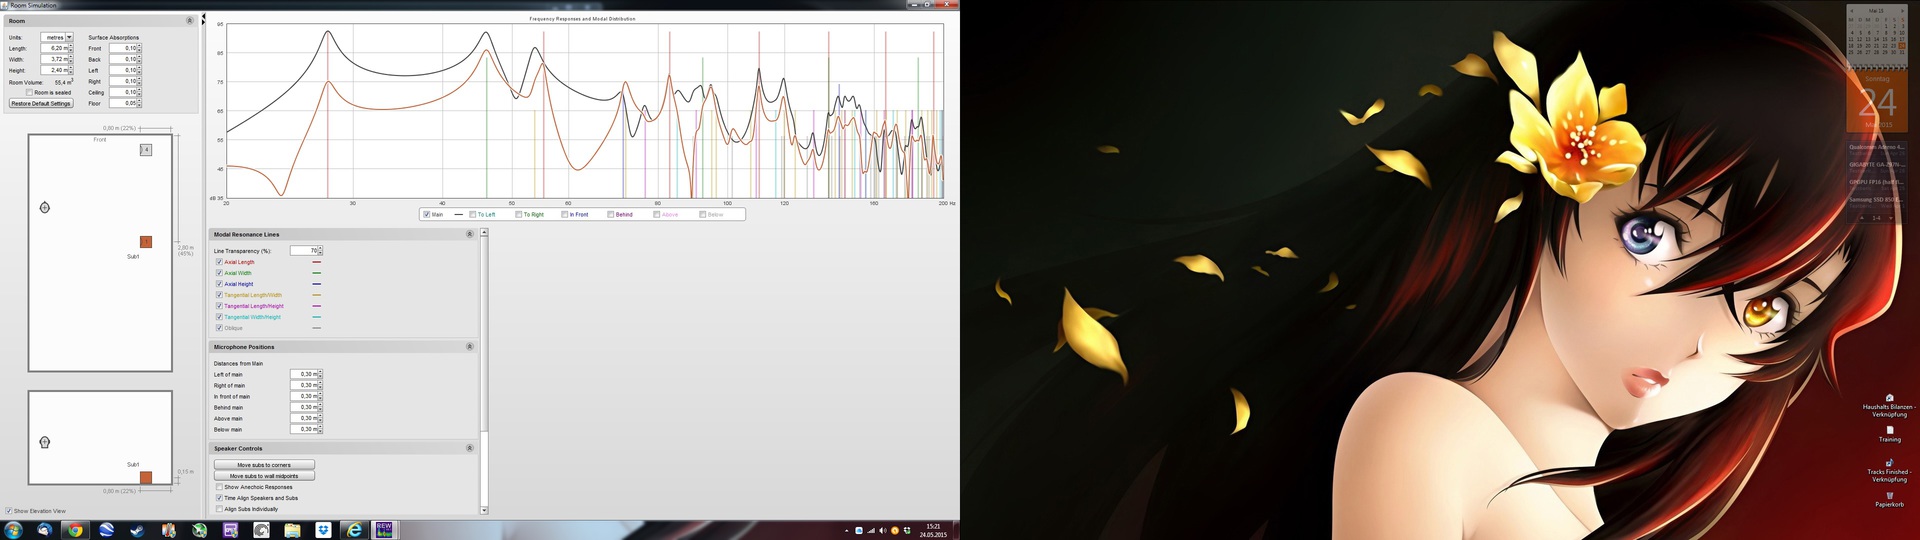Collapse the Room panel
Screen dimensions: 1920x540
coord(190,21)
